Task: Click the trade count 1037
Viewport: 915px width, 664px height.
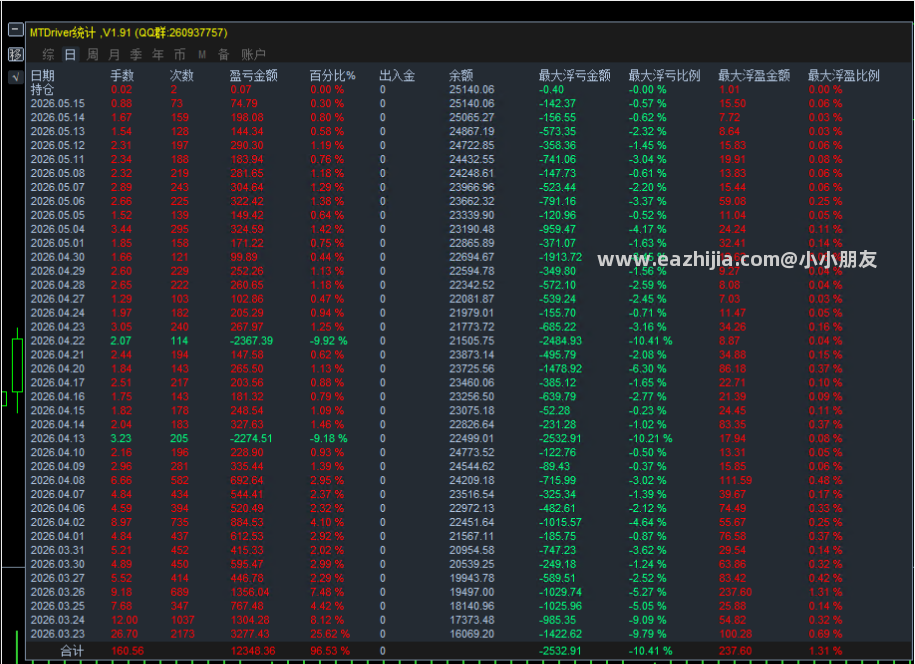Action: tap(183, 620)
